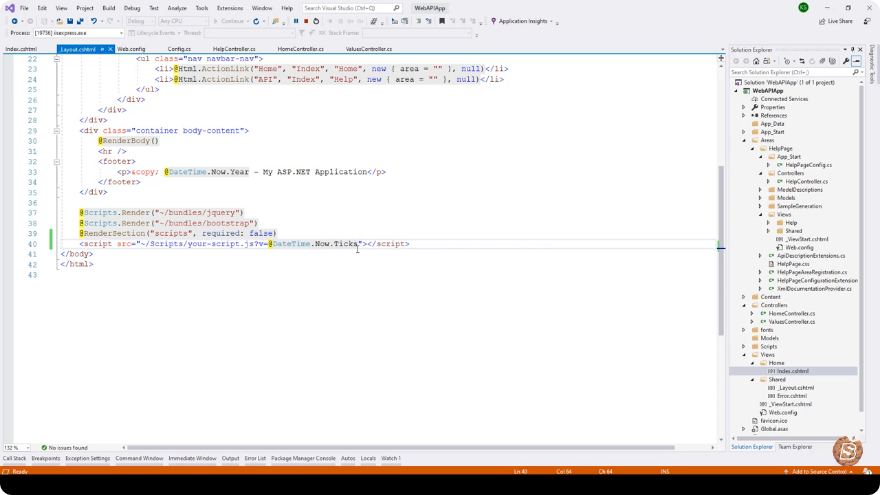Collapse the top-level Controllers folder
Image resolution: width=880 pixels, height=495 pixels.
744,305
